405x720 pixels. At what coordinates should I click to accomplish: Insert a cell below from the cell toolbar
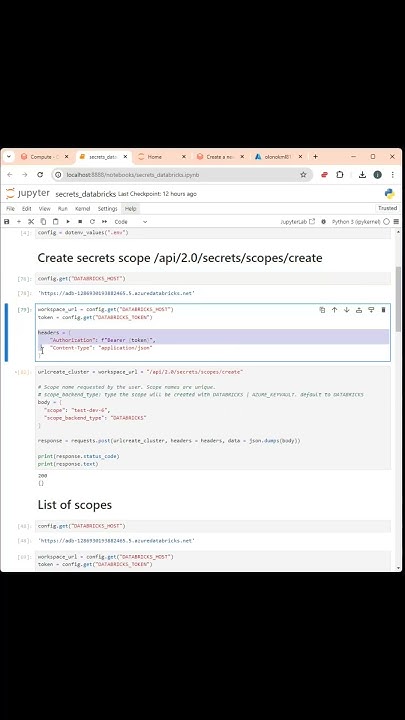[371, 310]
